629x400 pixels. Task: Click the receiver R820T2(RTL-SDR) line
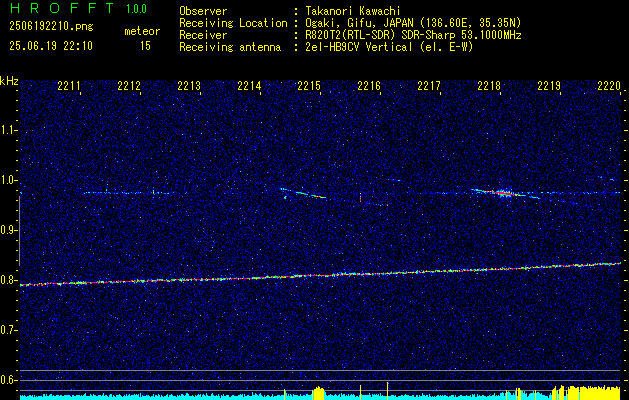tap(413, 35)
